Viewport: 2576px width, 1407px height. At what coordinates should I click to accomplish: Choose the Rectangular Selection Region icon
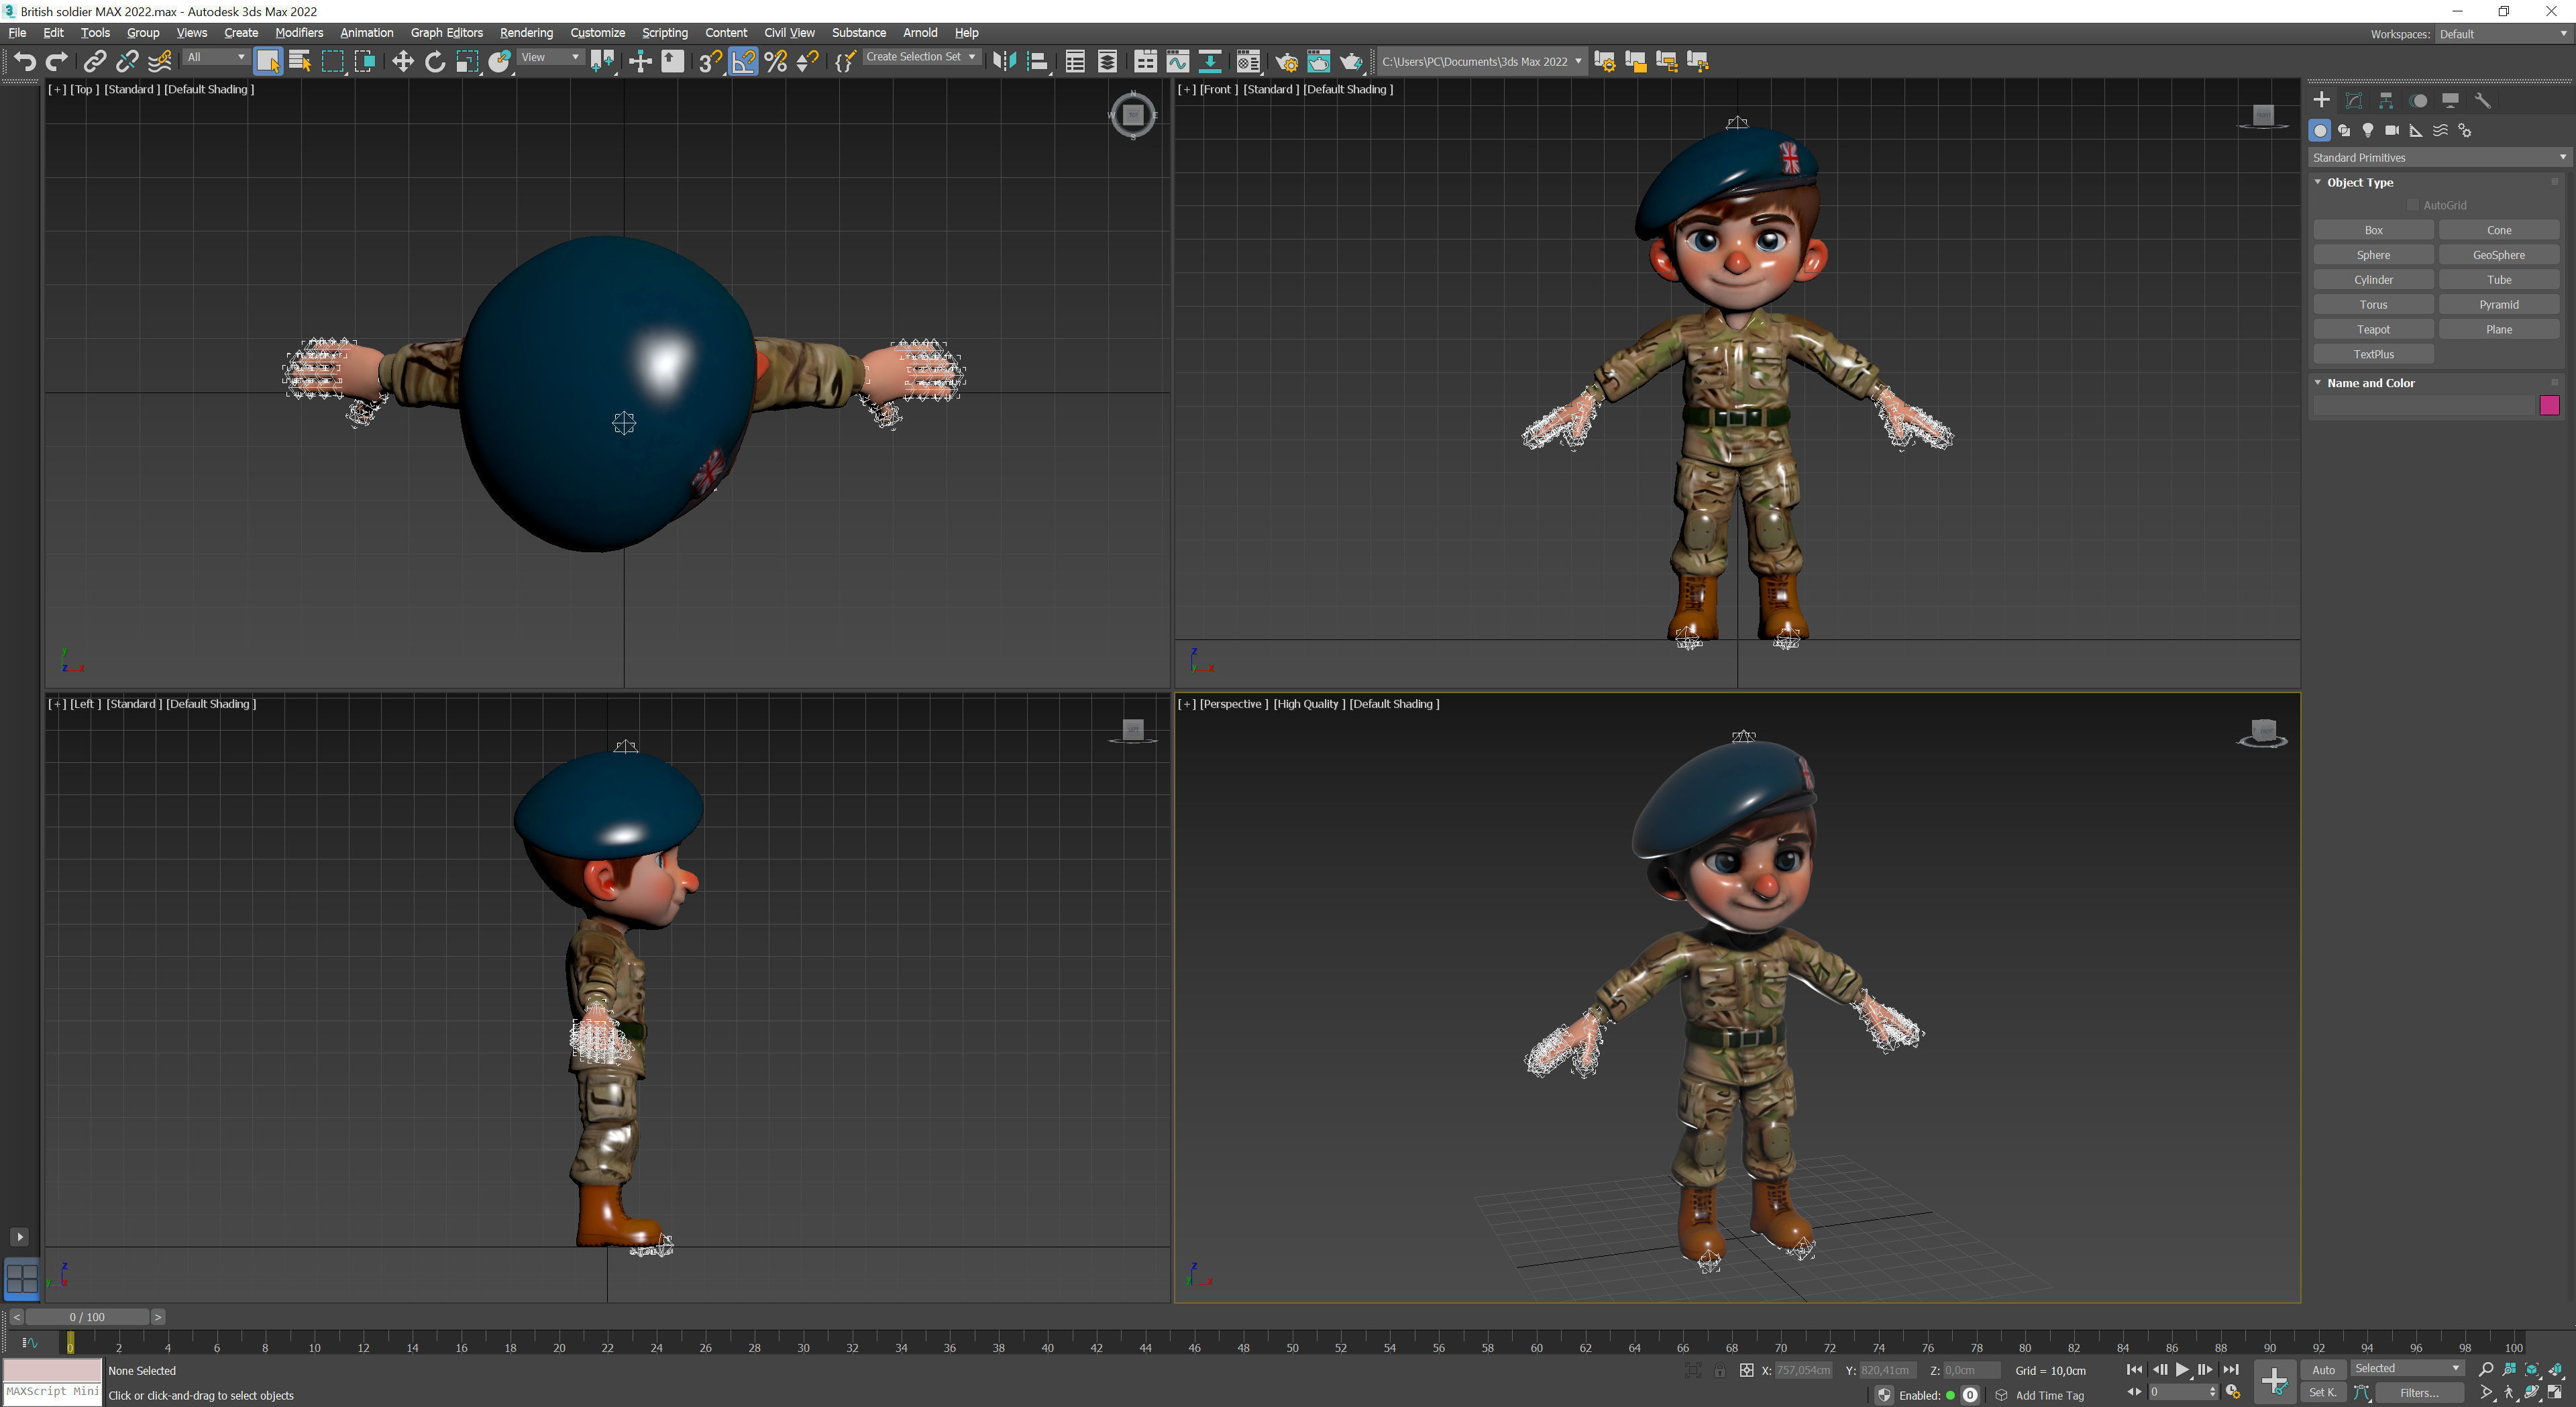coord(332,62)
